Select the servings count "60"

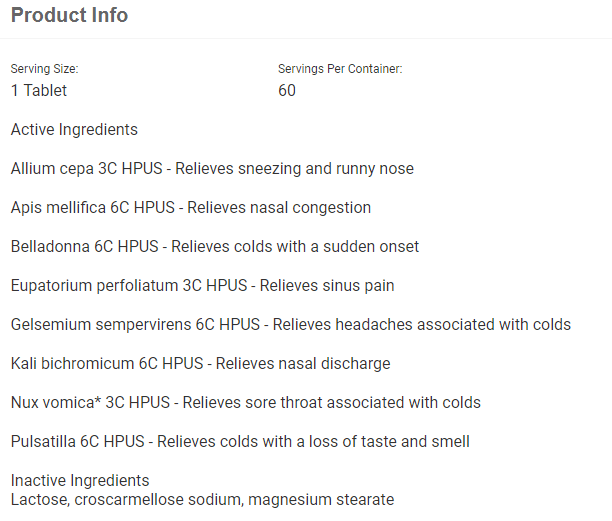[287, 90]
